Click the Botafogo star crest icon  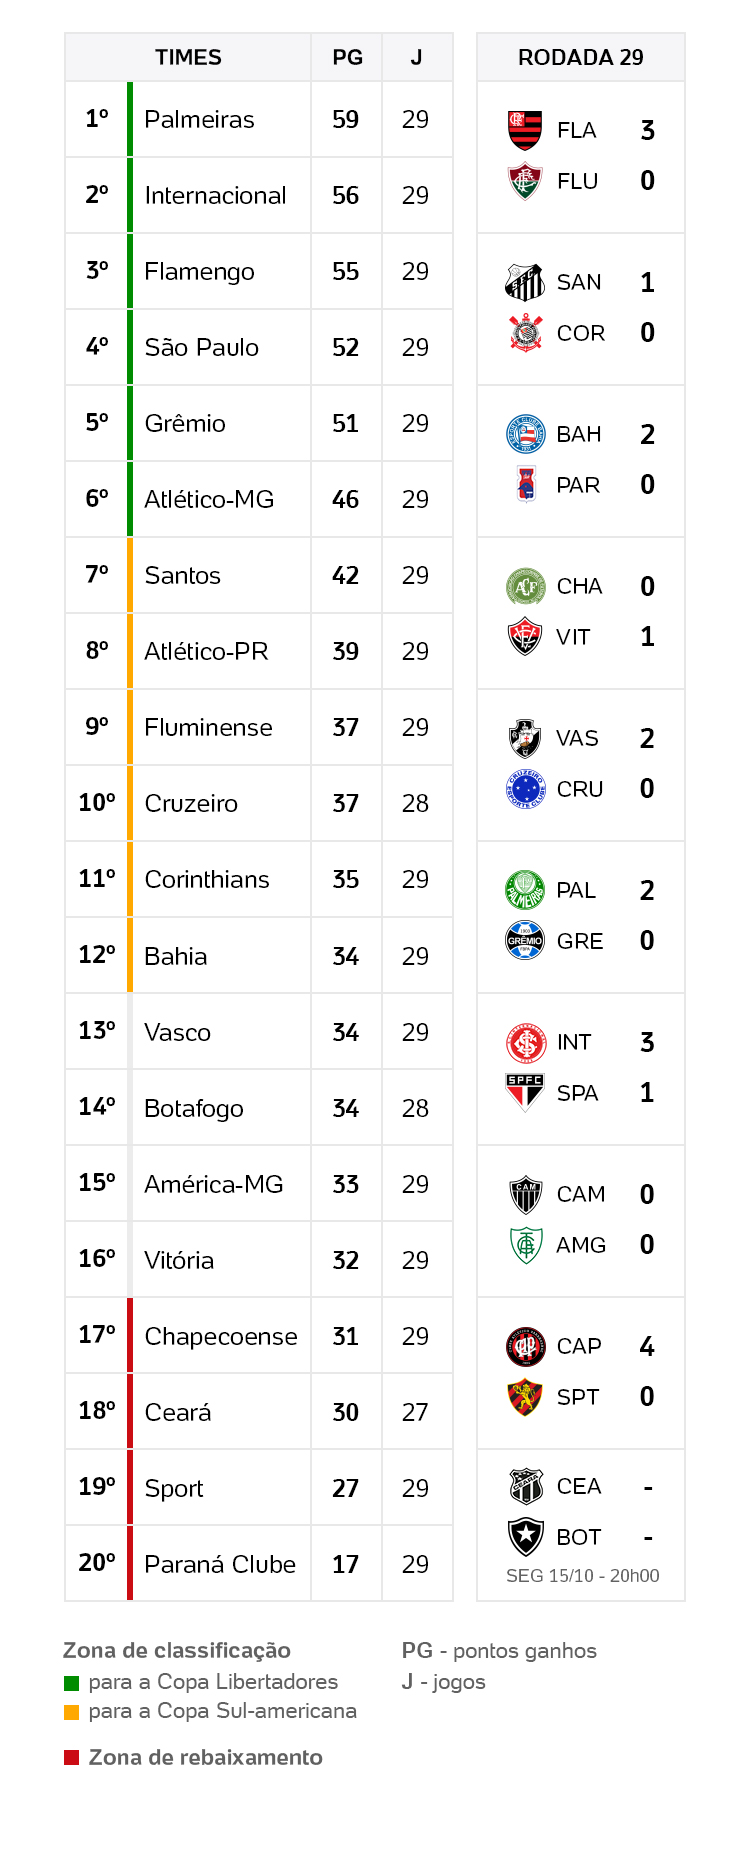pyautogui.click(x=525, y=1536)
